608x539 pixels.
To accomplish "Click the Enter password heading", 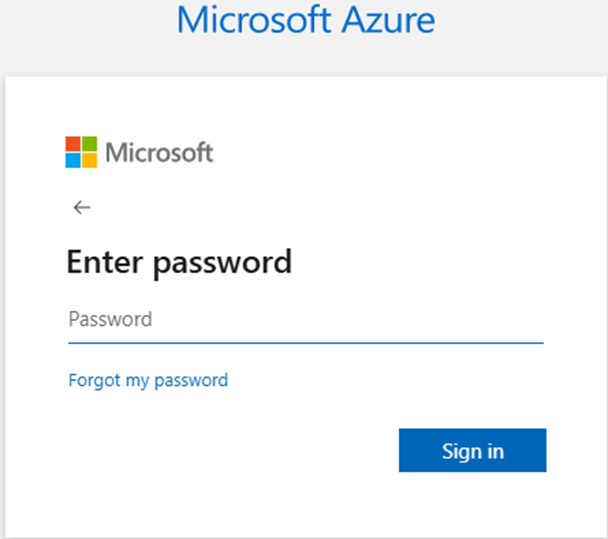I will click(179, 262).
